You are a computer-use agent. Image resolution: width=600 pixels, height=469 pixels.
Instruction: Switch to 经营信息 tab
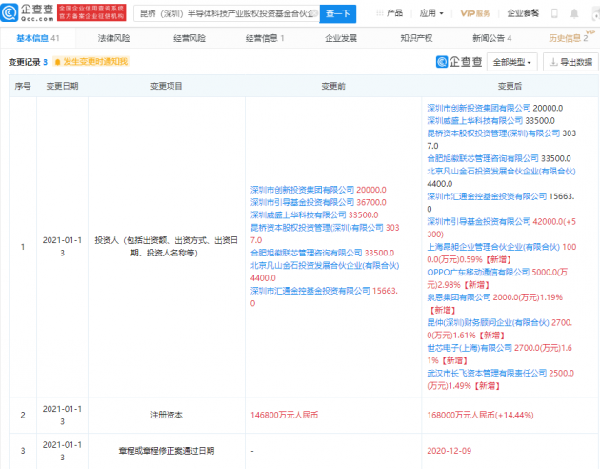pyautogui.click(x=265, y=38)
